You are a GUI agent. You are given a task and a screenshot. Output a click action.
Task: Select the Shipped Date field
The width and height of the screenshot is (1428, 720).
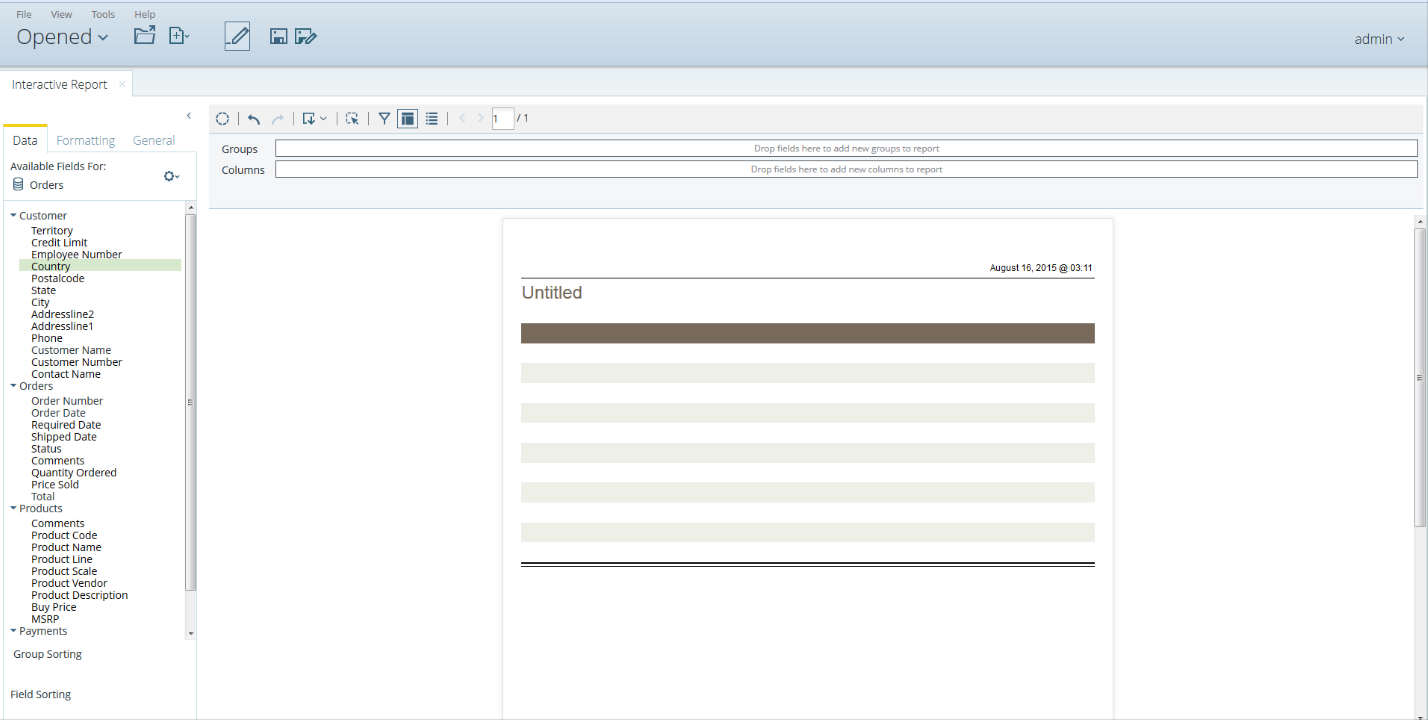click(x=64, y=437)
